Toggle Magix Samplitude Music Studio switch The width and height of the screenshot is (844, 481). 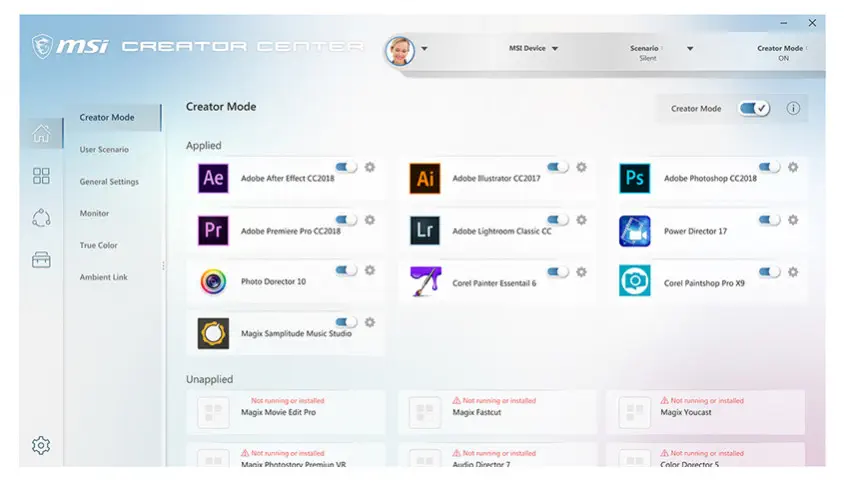pyautogui.click(x=346, y=322)
